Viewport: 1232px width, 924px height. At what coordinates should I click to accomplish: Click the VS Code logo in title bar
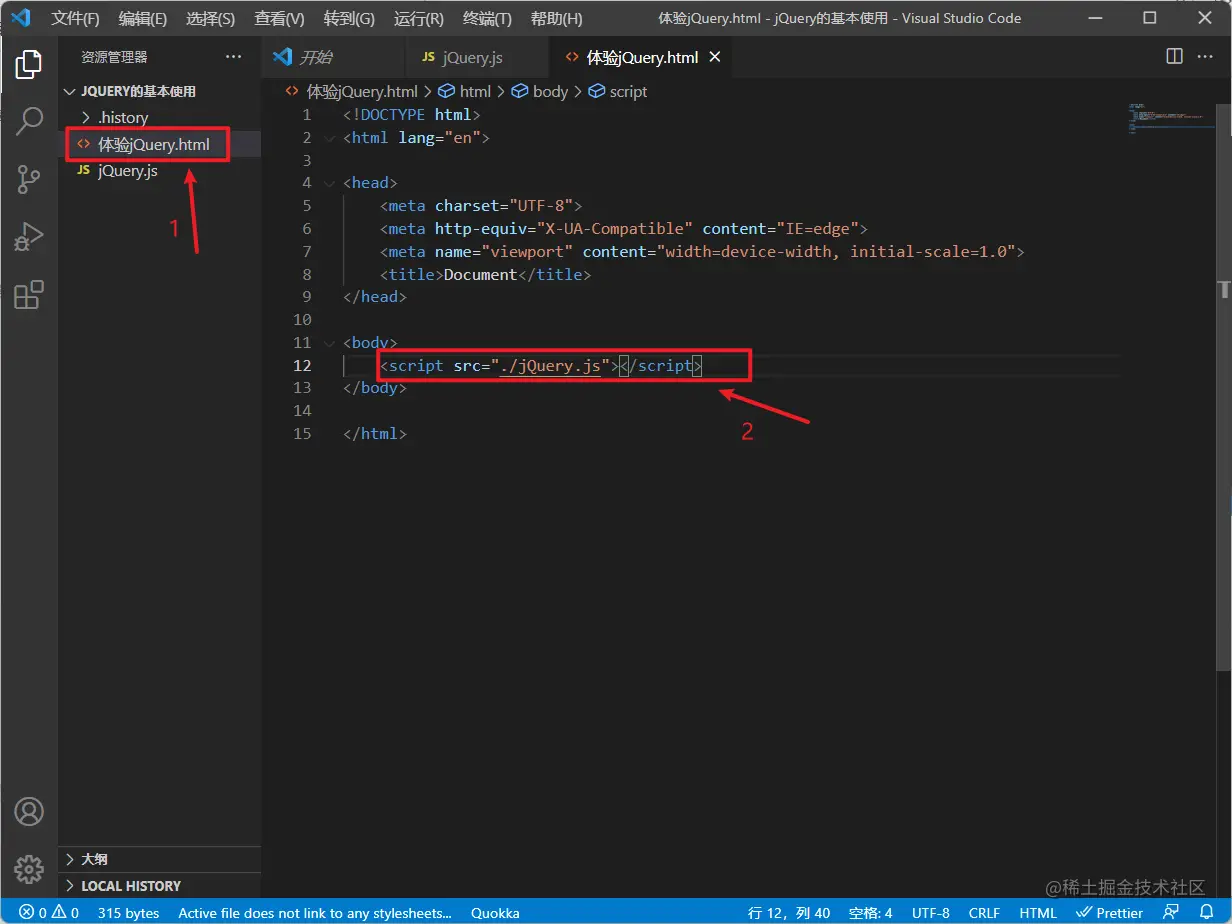pos(21,18)
